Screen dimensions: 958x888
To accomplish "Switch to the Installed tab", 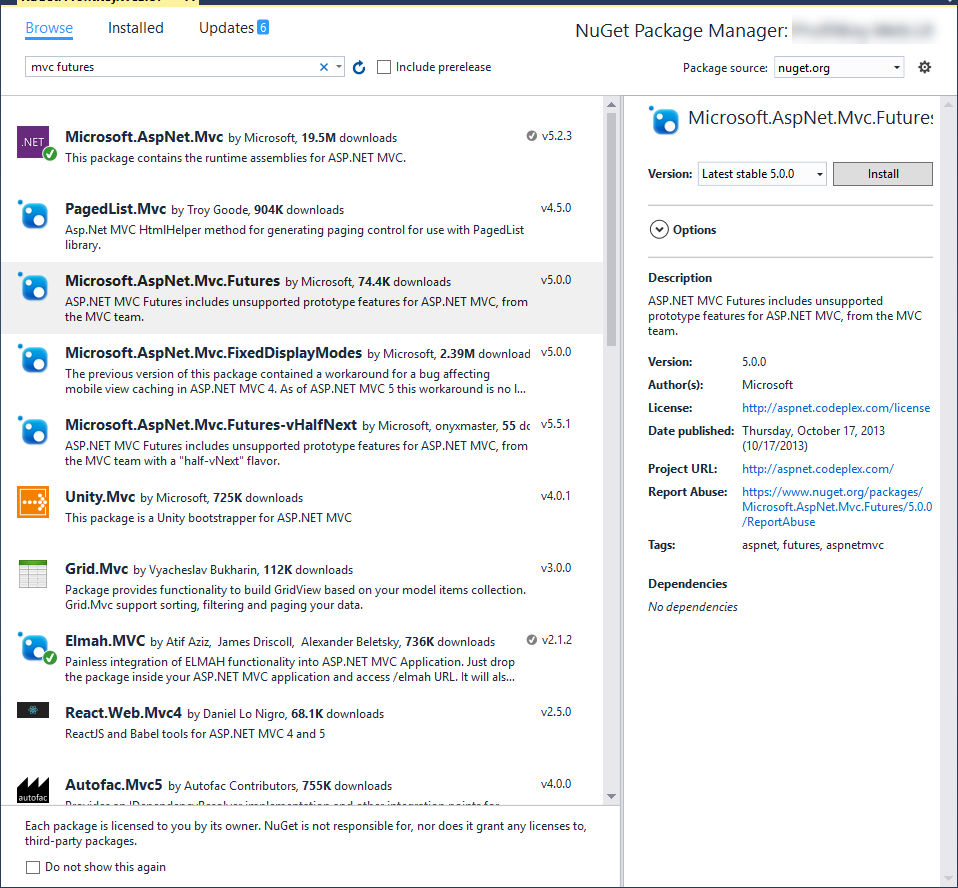I will [x=135, y=28].
